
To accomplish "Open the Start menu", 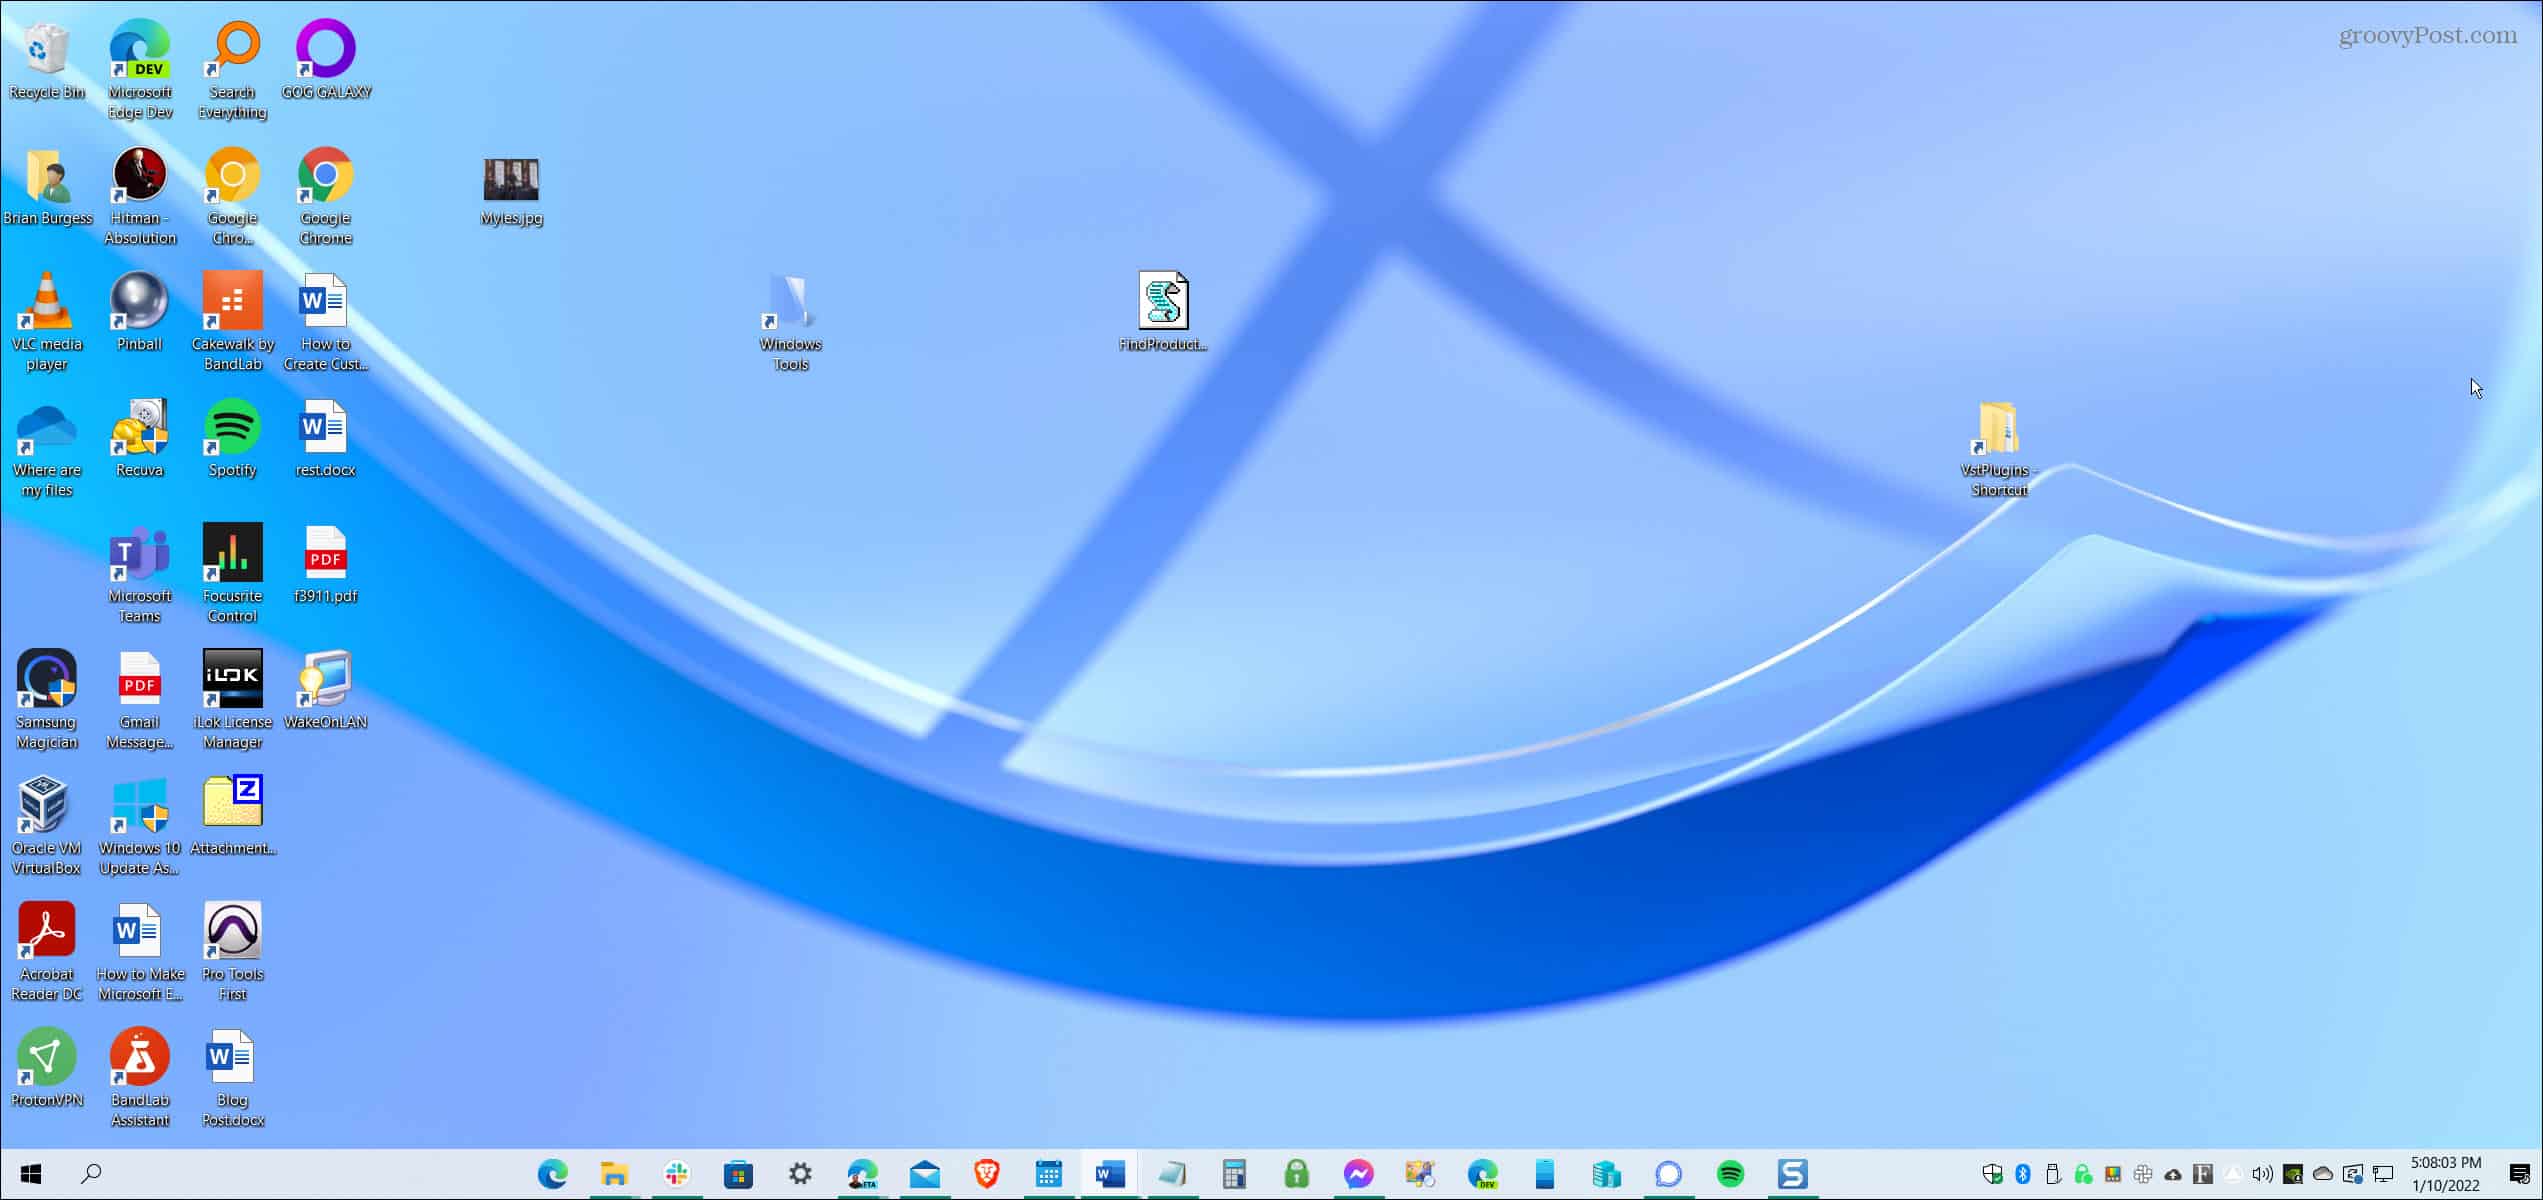I will click(30, 1173).
